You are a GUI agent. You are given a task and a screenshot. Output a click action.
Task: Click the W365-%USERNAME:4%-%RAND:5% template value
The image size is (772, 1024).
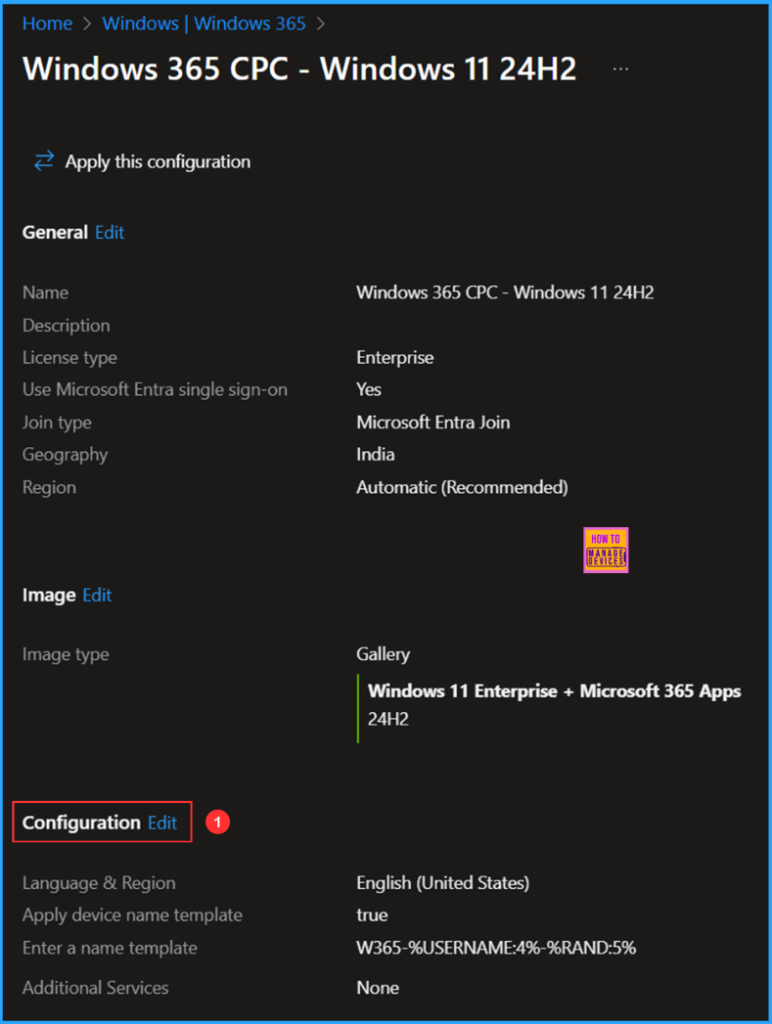496,948
